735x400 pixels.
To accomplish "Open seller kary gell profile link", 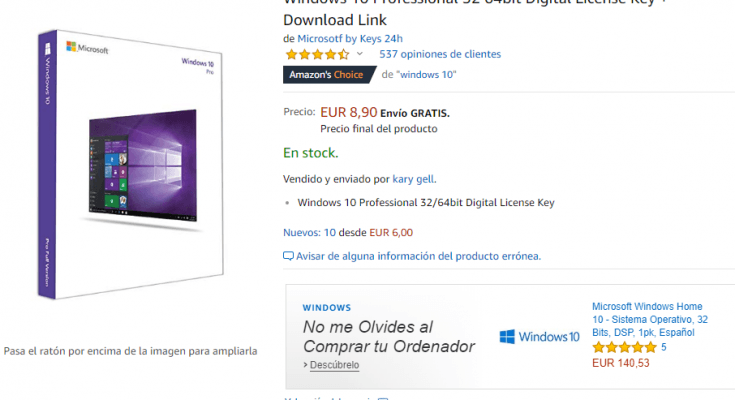I will (413, 179).
